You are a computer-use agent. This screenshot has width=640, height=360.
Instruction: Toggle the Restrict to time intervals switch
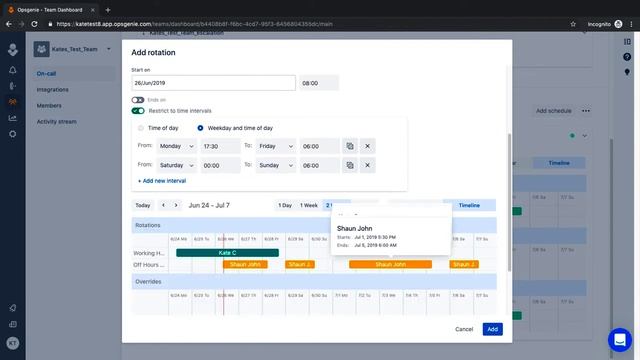(138, 111)
